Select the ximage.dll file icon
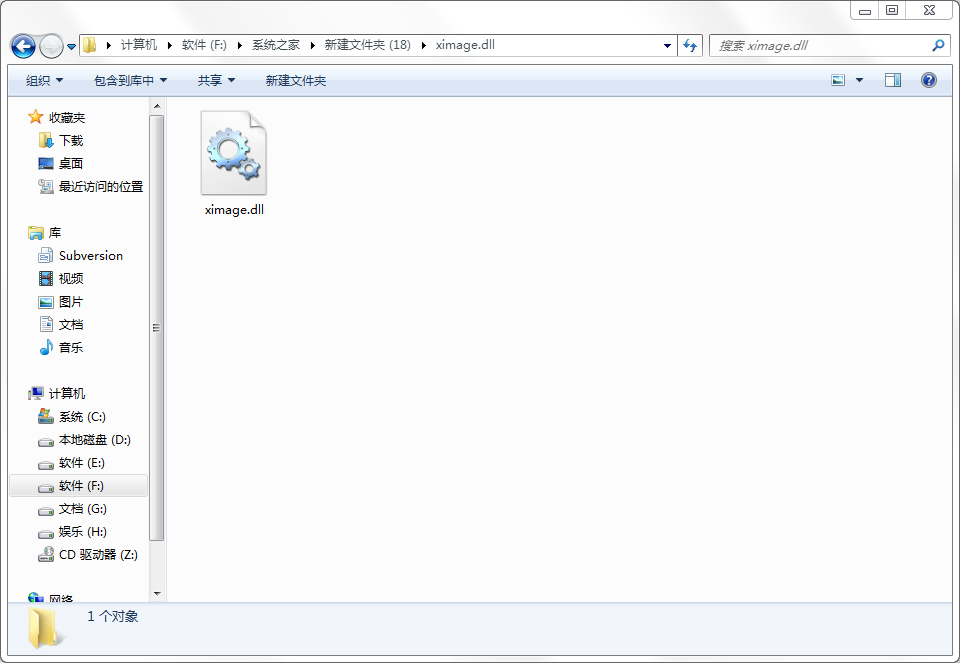Viewport: 960px width, 663px height. (x=233, y=153)
